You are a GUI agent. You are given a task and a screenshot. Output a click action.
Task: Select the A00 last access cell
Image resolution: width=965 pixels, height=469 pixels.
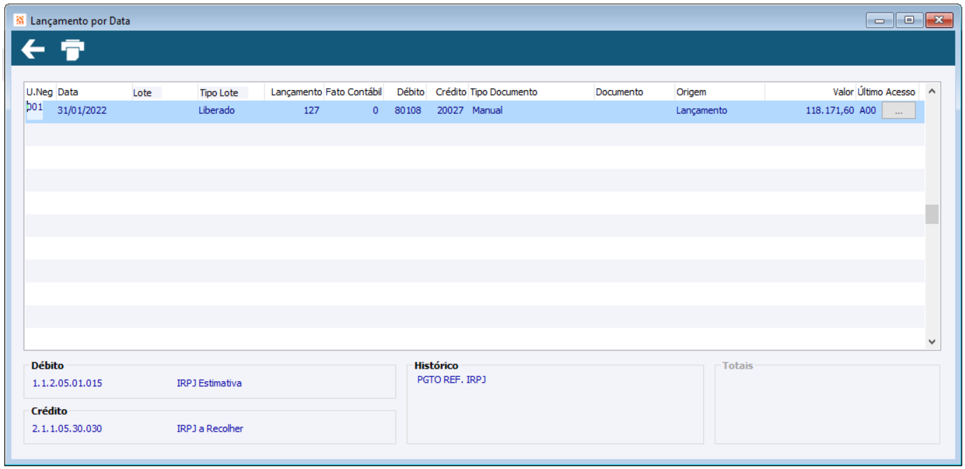868,111
